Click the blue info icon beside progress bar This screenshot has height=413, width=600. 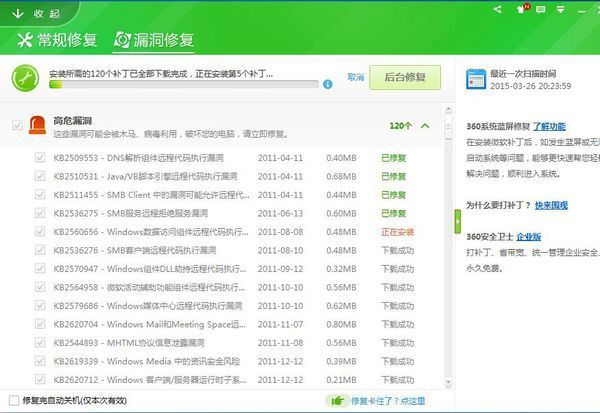pos(328,84)
